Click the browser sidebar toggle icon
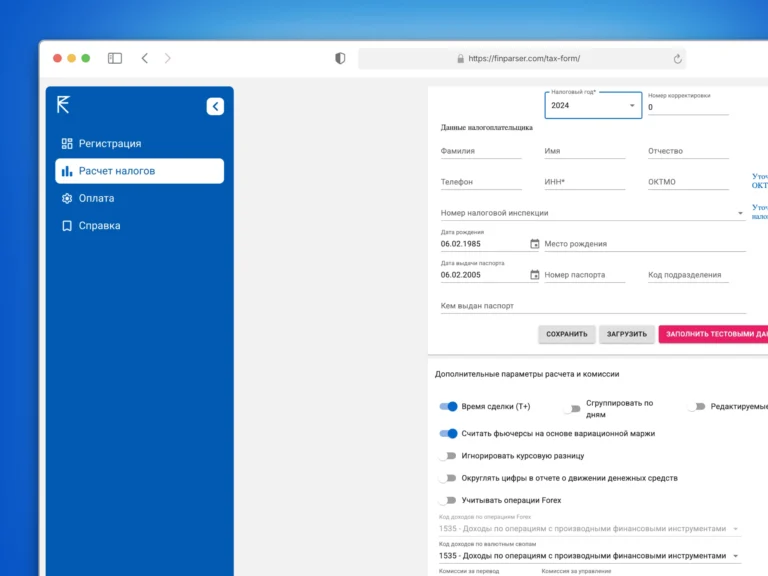 [x=115, y=58]
